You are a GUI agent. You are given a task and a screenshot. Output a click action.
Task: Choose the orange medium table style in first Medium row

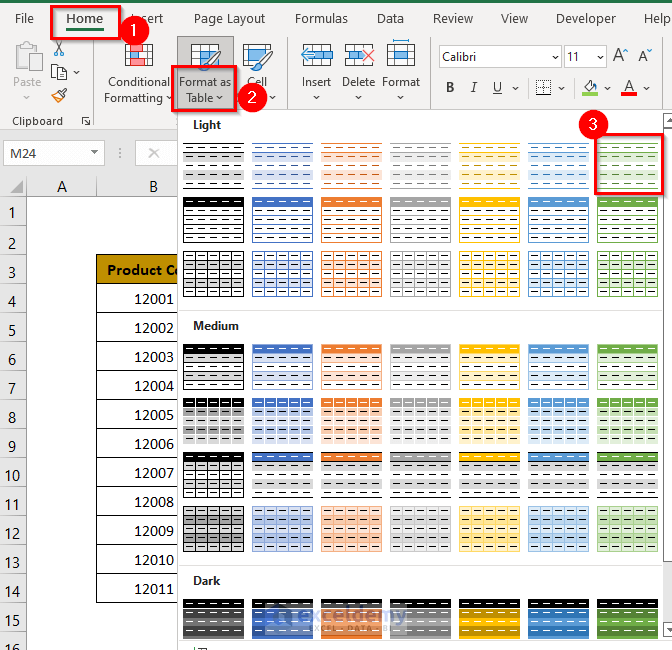351,365
